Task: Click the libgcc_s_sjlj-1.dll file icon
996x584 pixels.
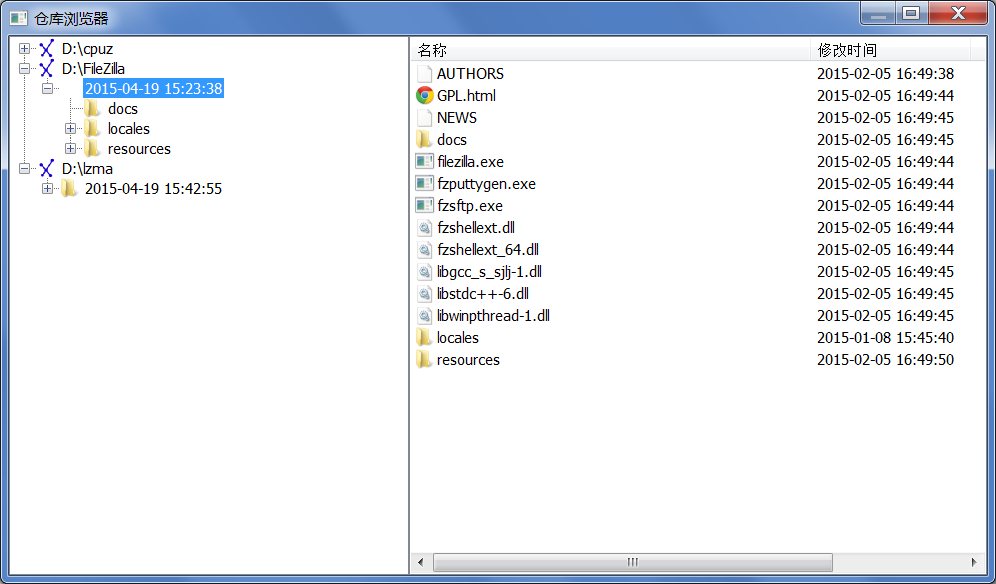Action: click(424, 271)
